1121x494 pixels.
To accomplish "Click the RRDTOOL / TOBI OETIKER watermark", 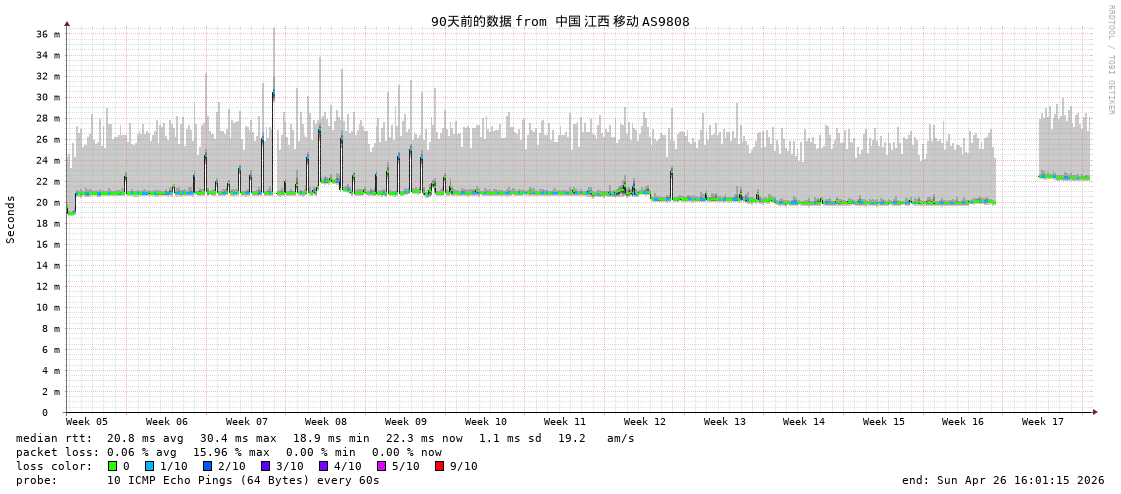I will pos(1110,60).
